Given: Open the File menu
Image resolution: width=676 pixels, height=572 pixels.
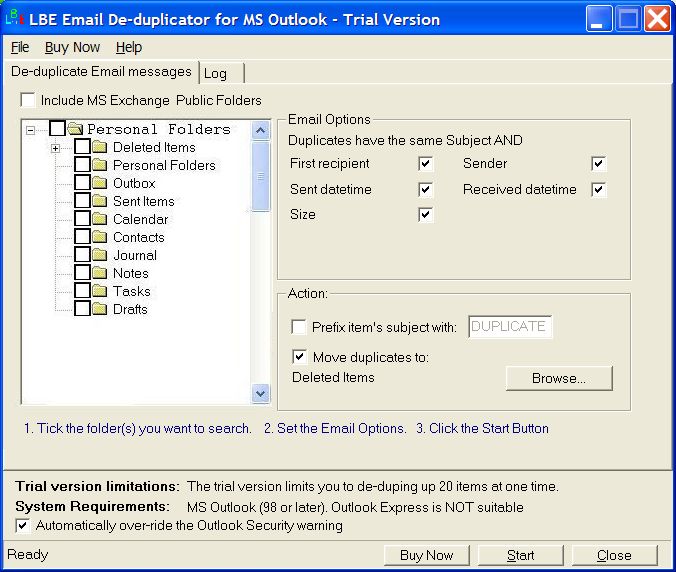Looking at the screenshot, I should (20, 47).
